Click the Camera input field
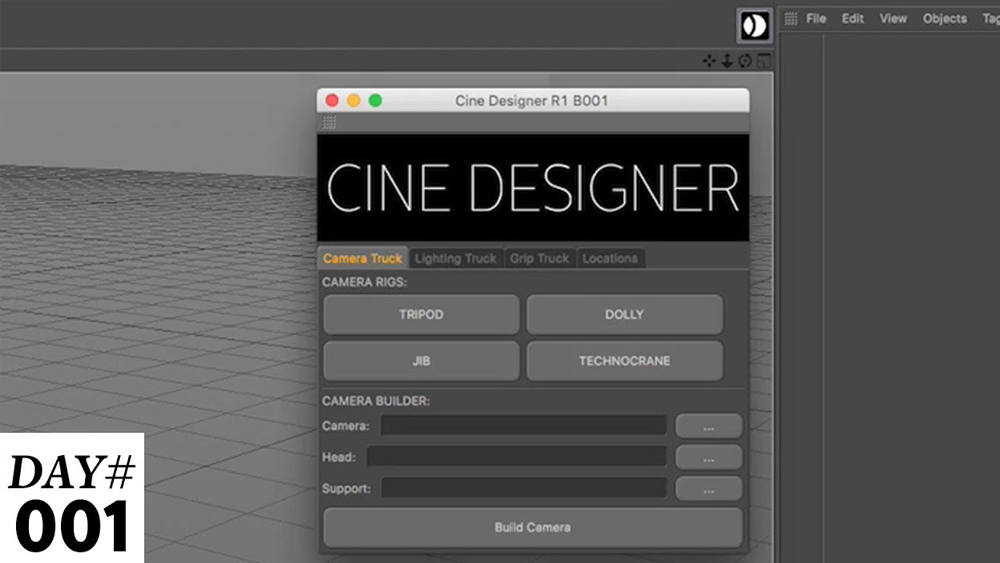Viewport: 1000px width, 563px height. click(524, 426)
